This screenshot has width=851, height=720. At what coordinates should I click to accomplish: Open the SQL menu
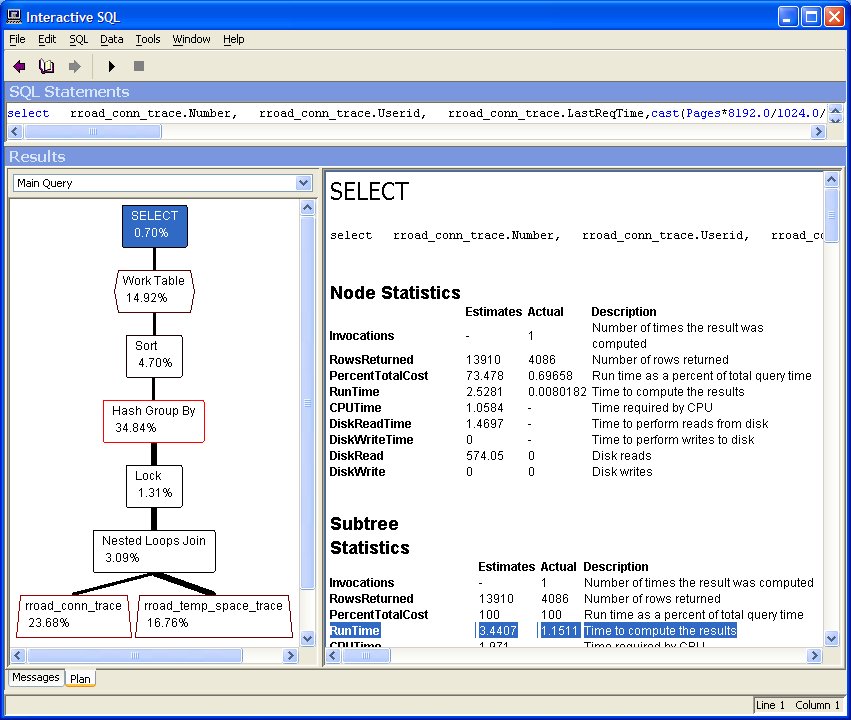click(x=78, y=40)
